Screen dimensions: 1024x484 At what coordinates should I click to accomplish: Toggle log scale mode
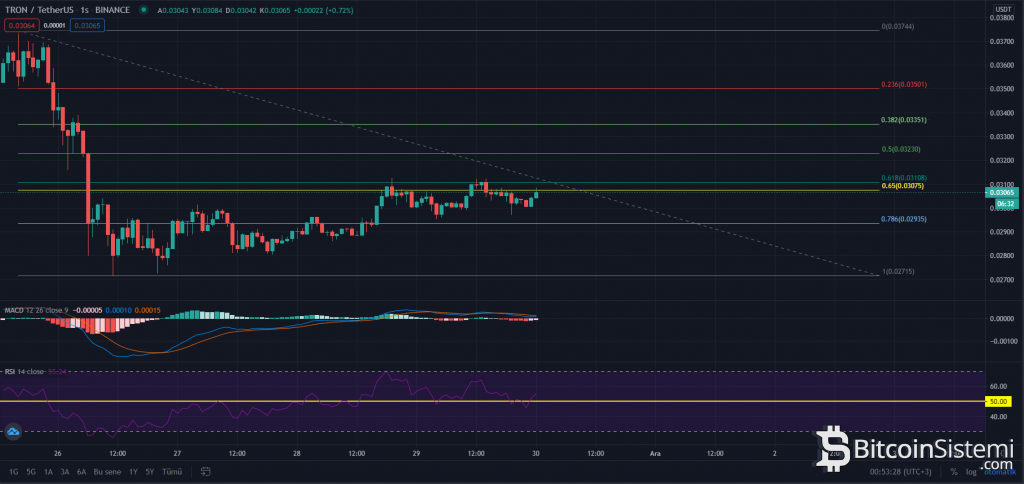coord(972,472)
